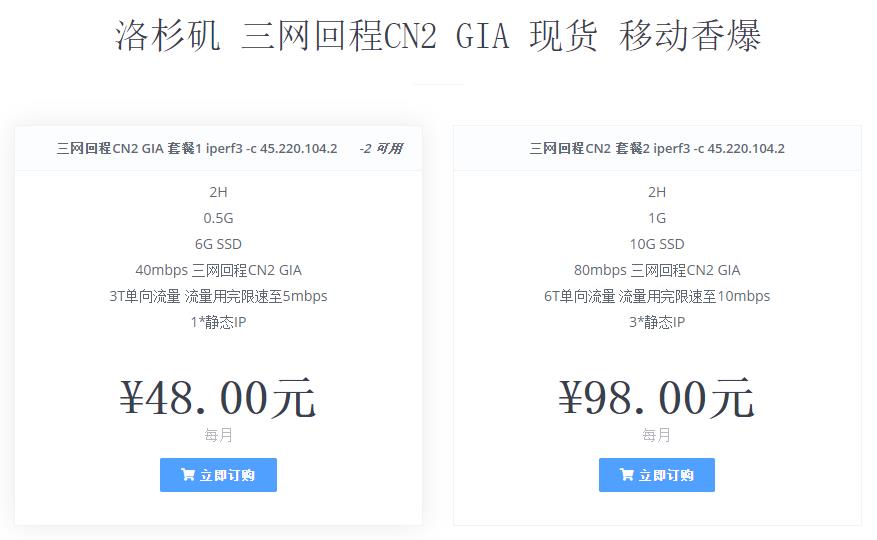The width and height of the screenshot is (877, 540).
Task: Click the page heading 洛杉矶 三网回程CN2 GIA
Action: coord(438,37)
